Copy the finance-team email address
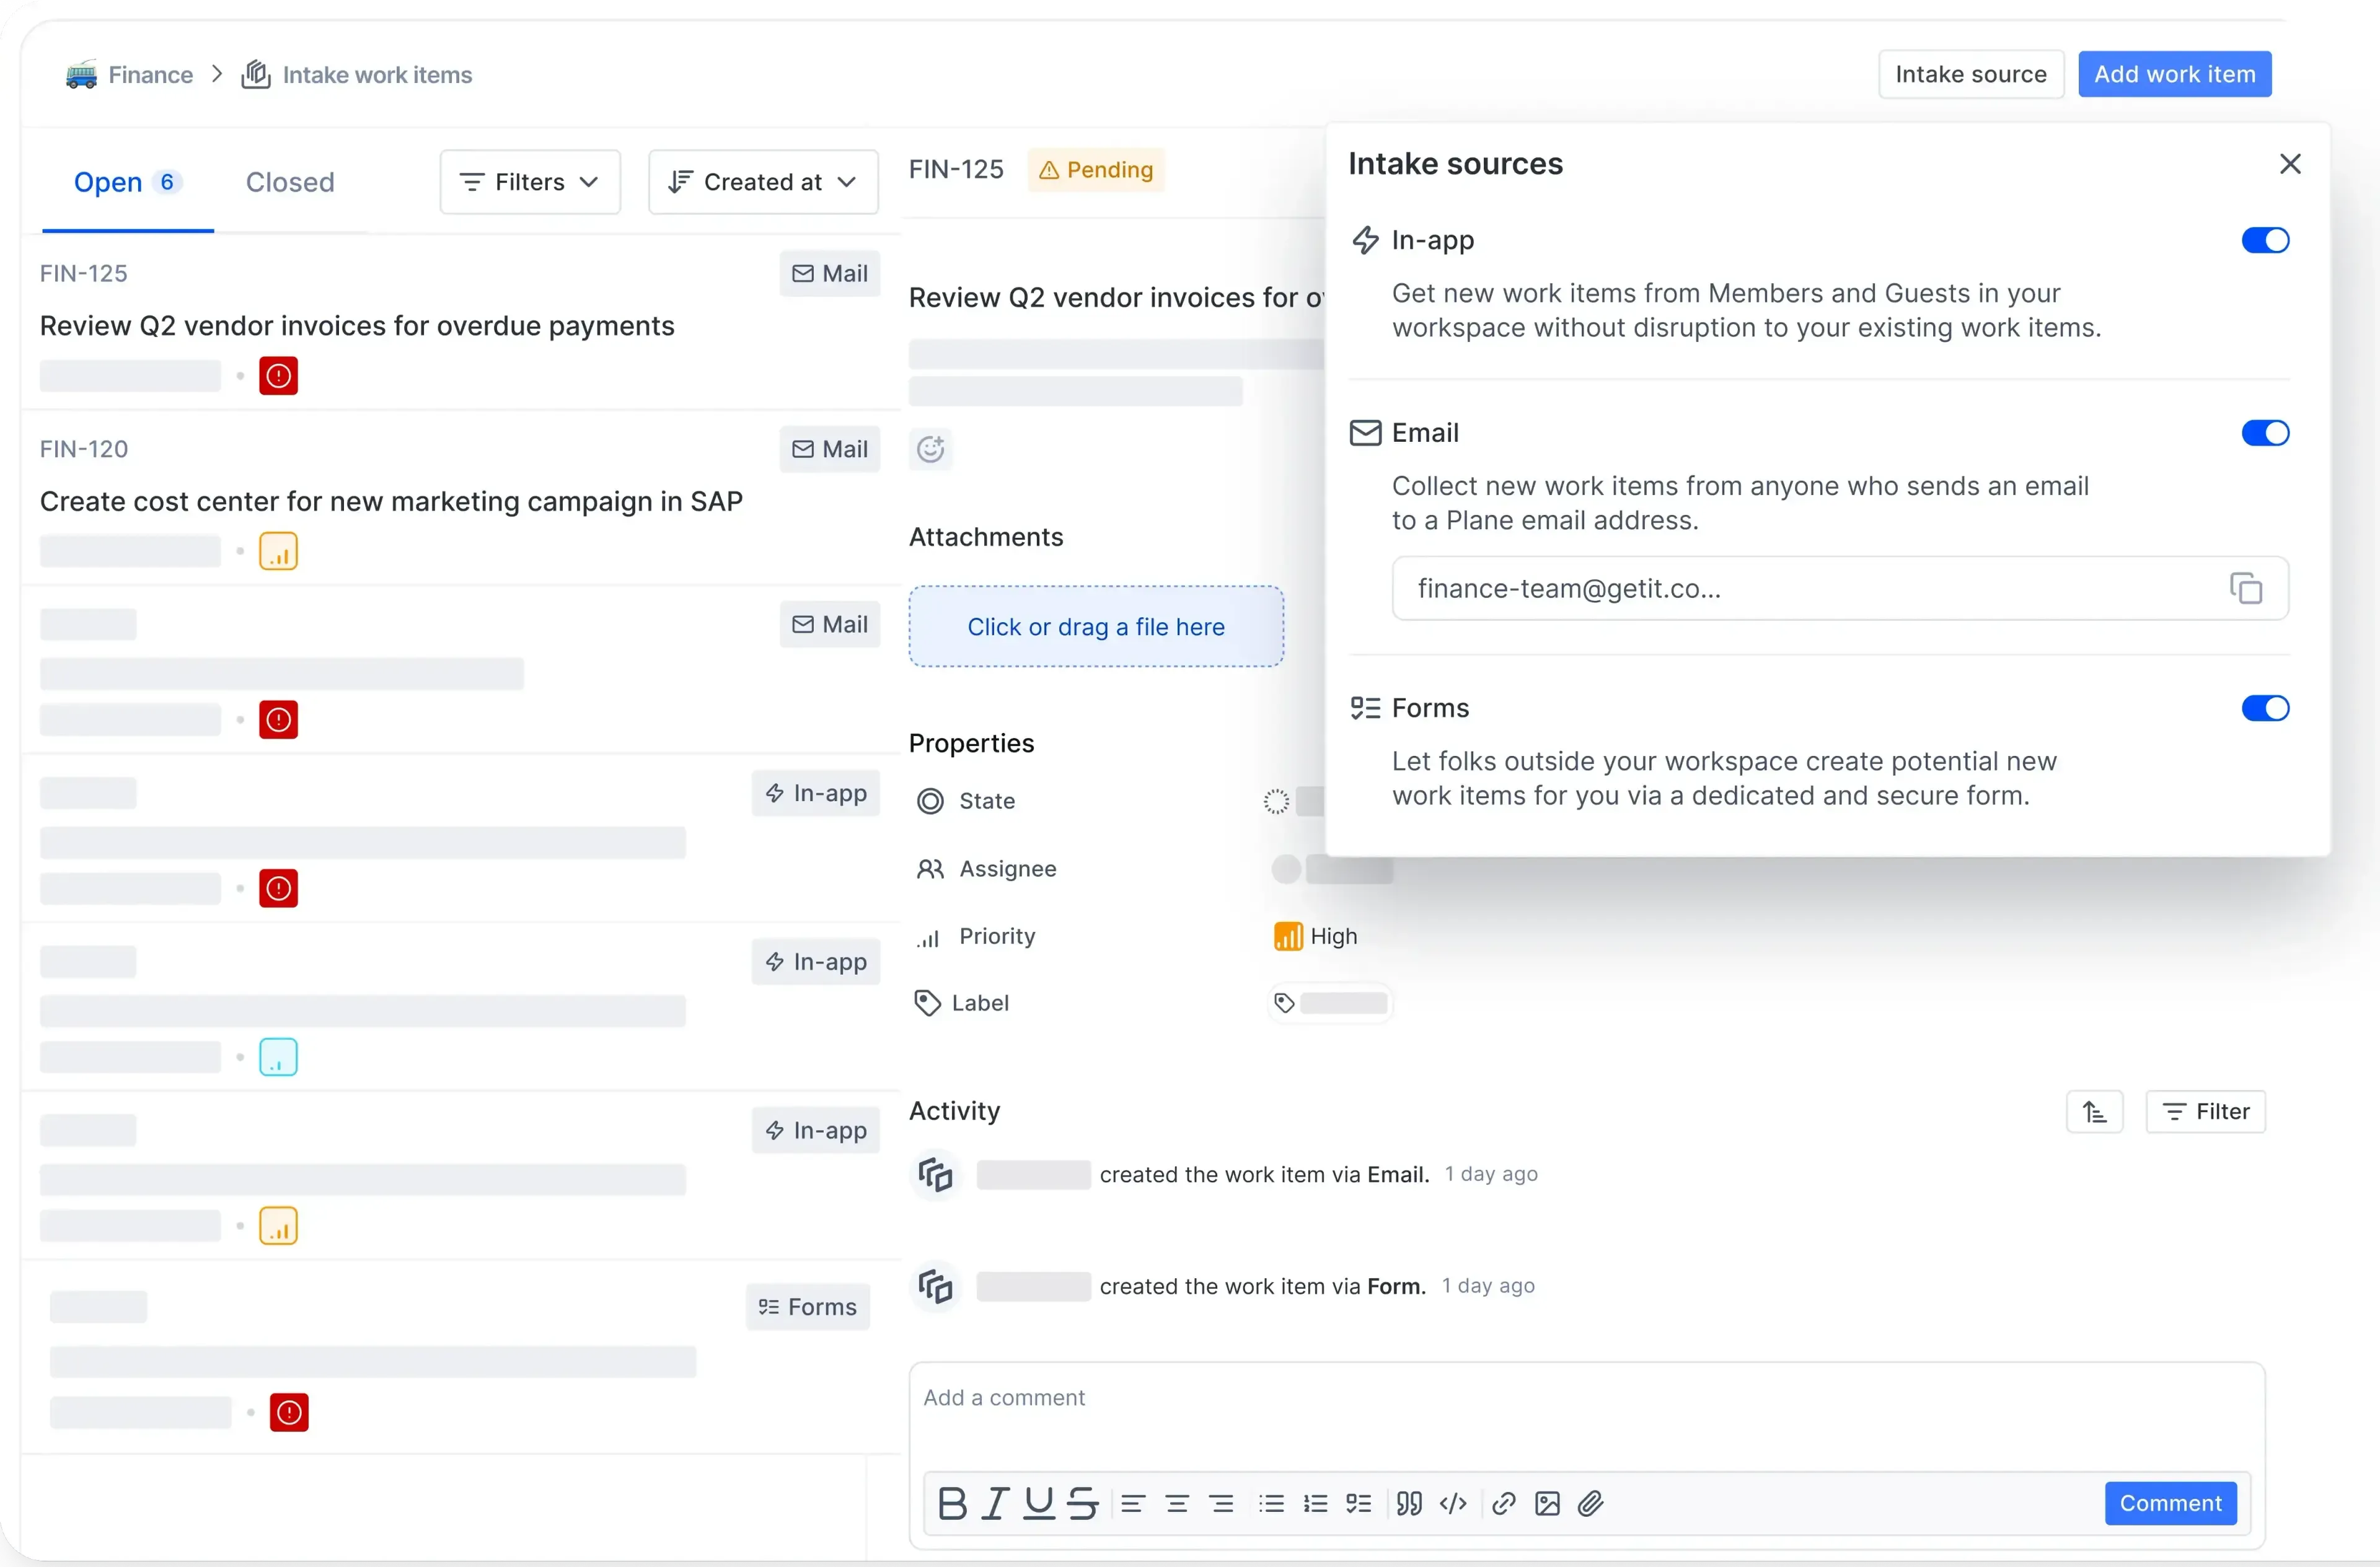Viewport: 2380px width, 1567px height. click(x=2246, y=588)
